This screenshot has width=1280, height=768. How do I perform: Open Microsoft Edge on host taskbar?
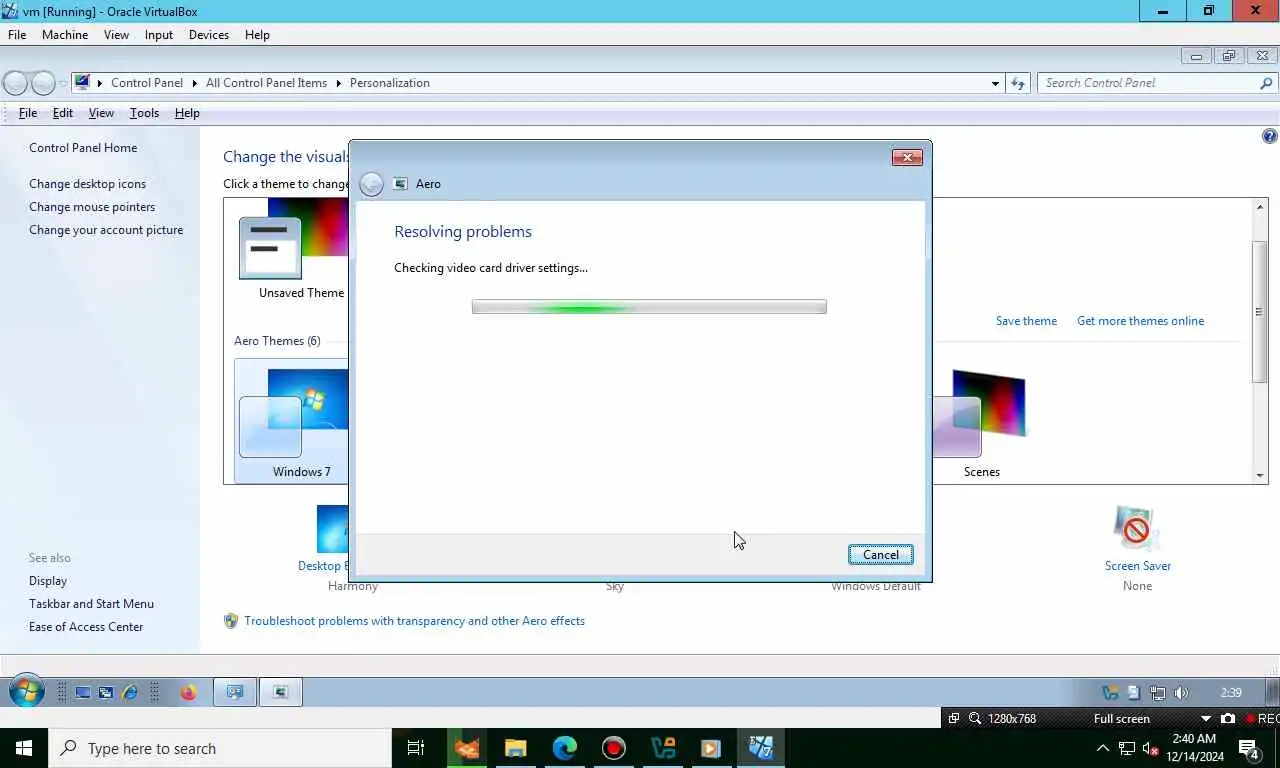(x=565, y=748)
